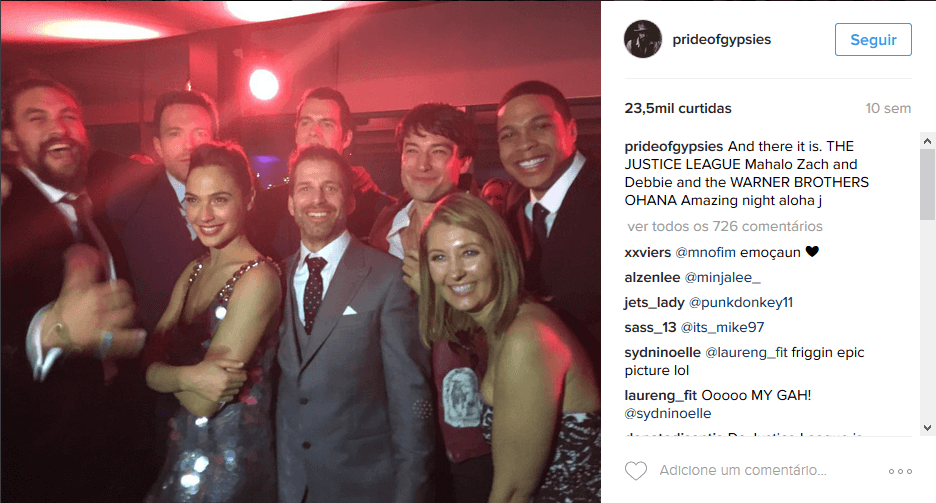Open the prideofgypsies profile avatar

point(643,39)
